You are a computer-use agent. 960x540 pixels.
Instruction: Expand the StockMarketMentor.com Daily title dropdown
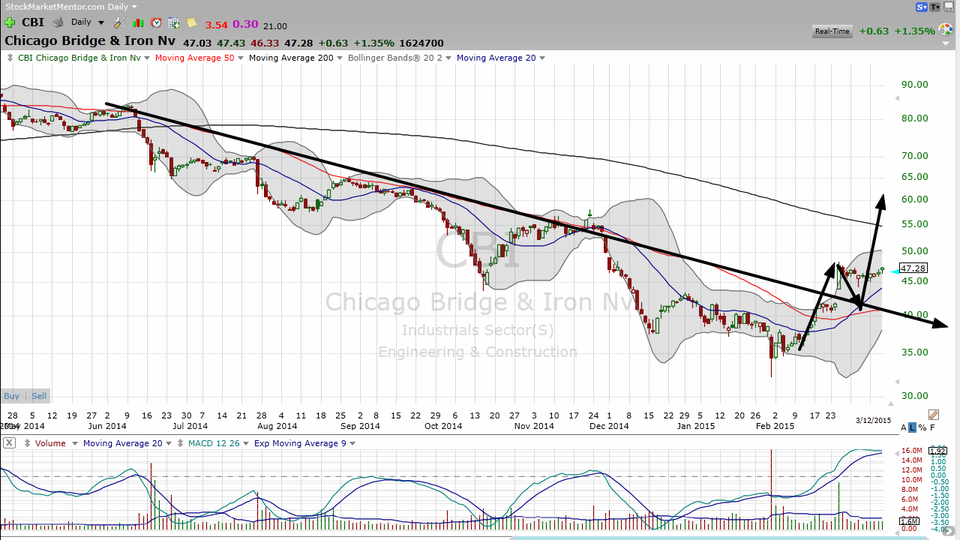click(133, 7)
